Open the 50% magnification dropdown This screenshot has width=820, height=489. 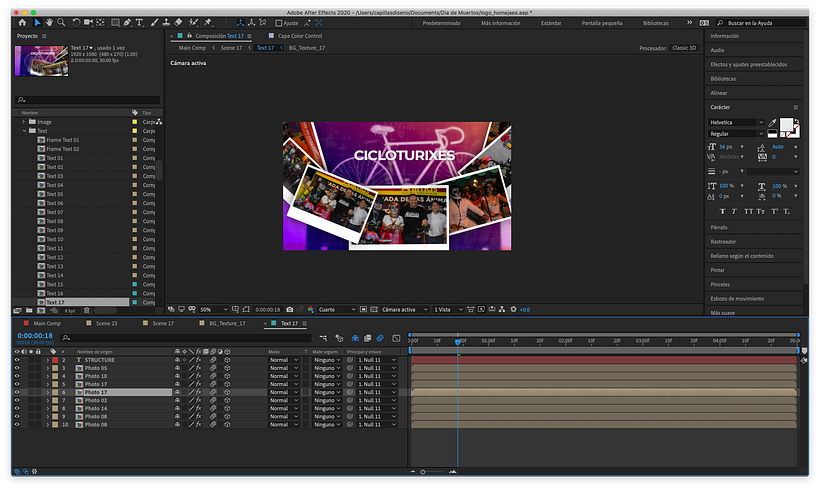coord(214,310)
